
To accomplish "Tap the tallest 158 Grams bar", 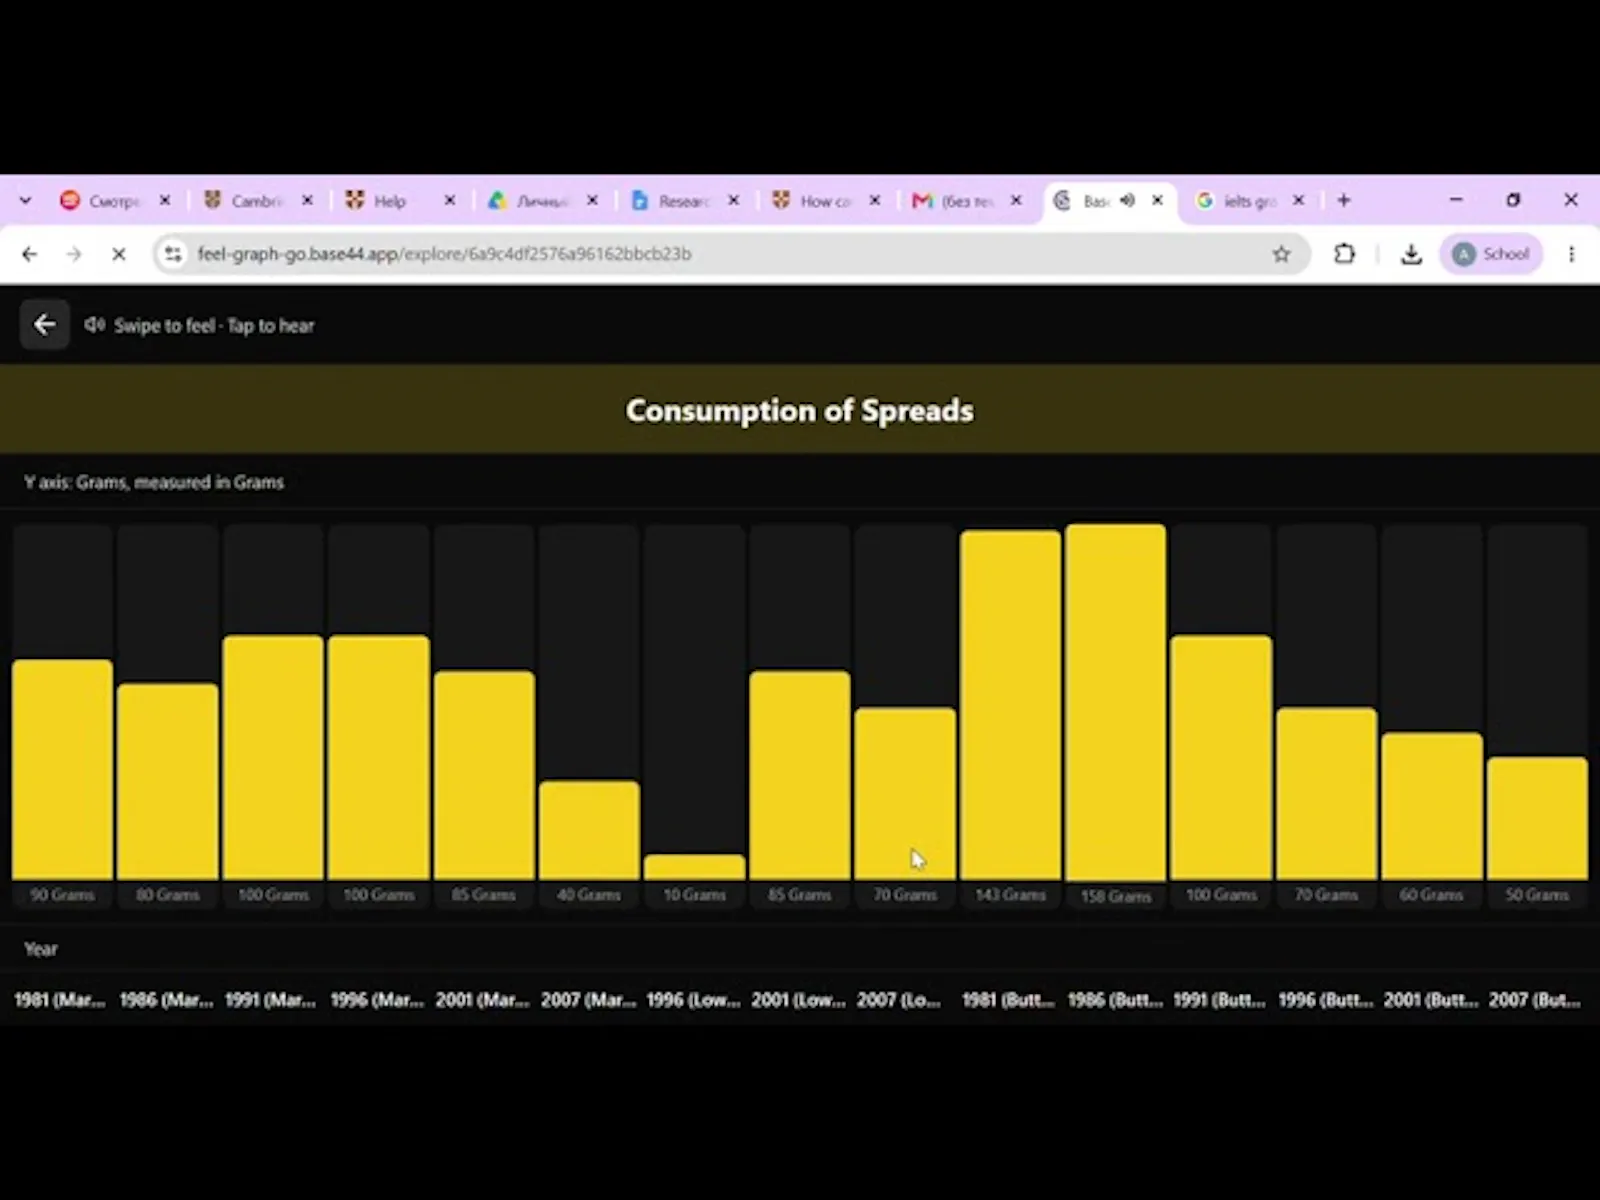I will pos(1116,702).
